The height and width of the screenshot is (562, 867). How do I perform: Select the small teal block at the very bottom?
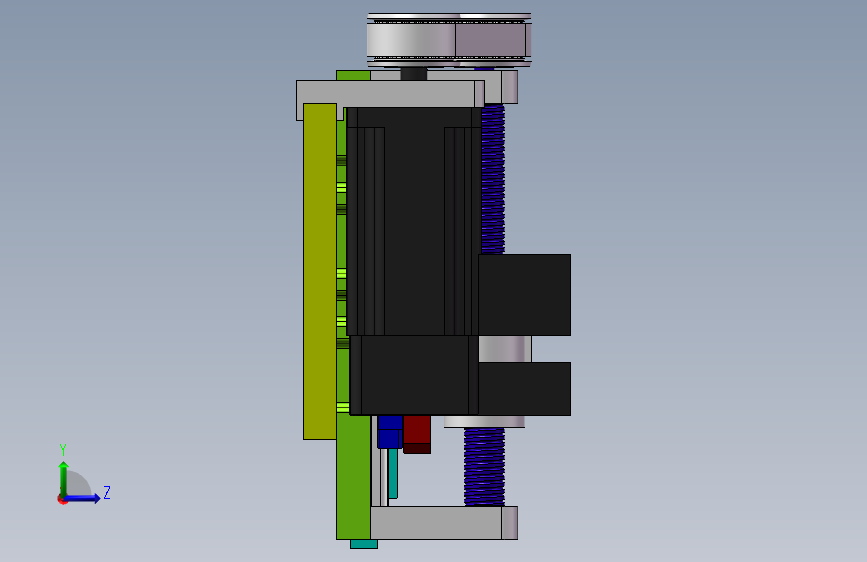[x=364, y=544]
